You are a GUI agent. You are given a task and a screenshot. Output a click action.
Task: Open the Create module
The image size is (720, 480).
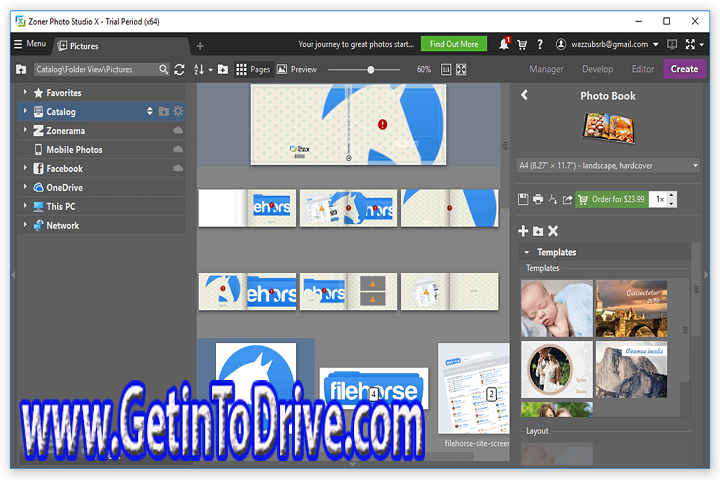[684, 69]
